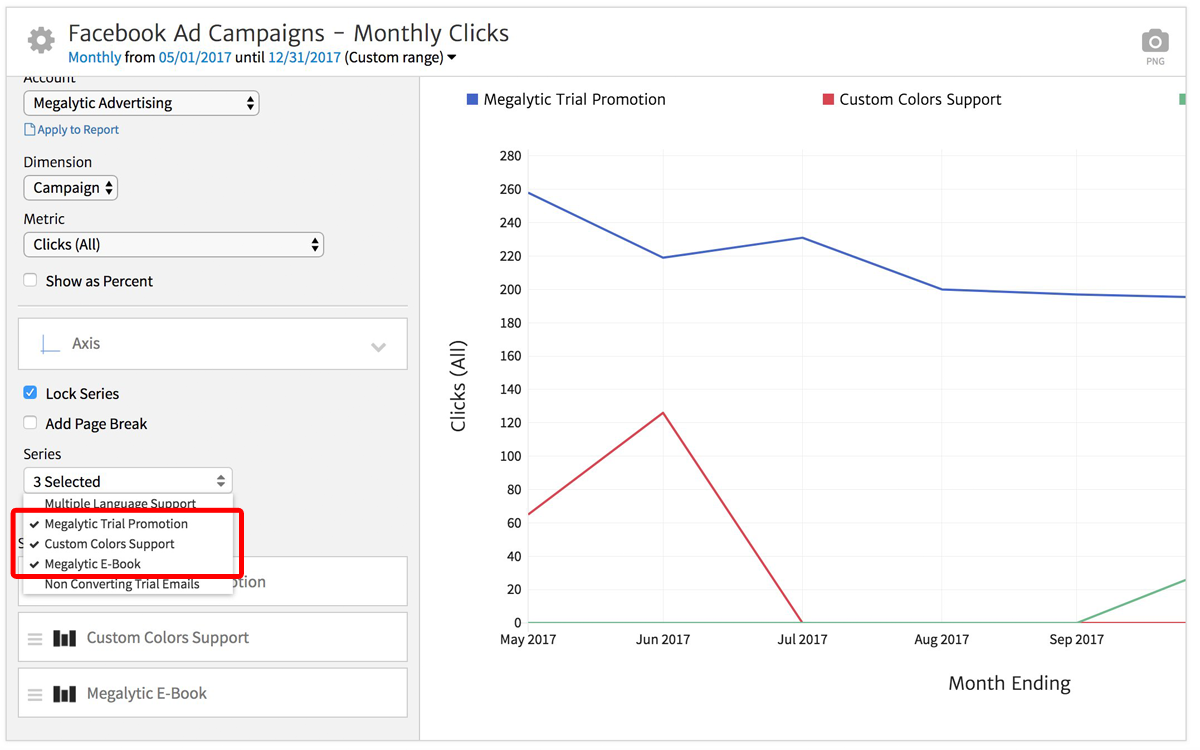
Task: Enable the Show as Percent checkbox
Action: tap(31, 281)
